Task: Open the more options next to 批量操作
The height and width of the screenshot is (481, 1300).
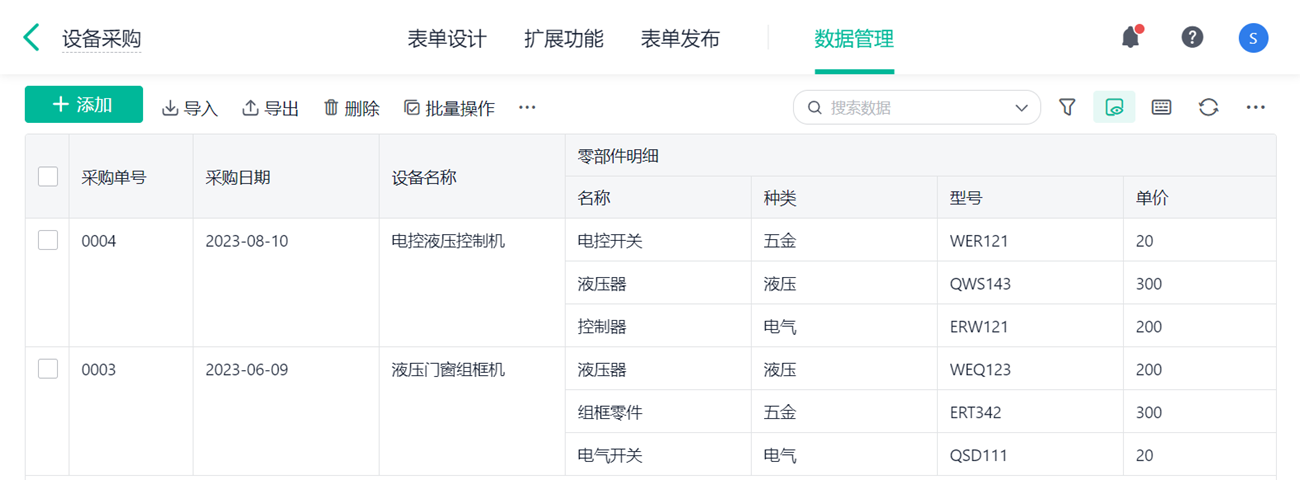Action: pos(527,108)
